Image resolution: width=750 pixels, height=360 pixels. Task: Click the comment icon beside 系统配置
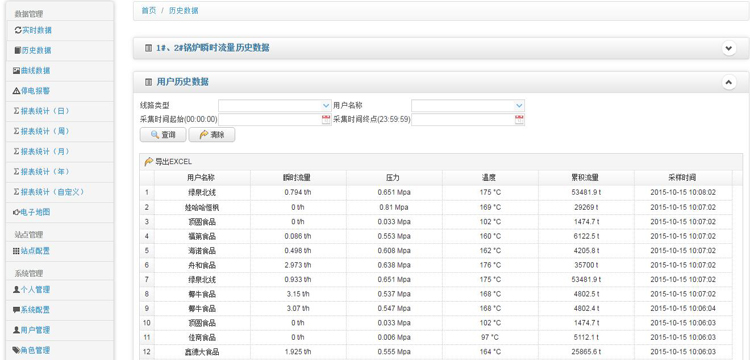click(16, 310)
